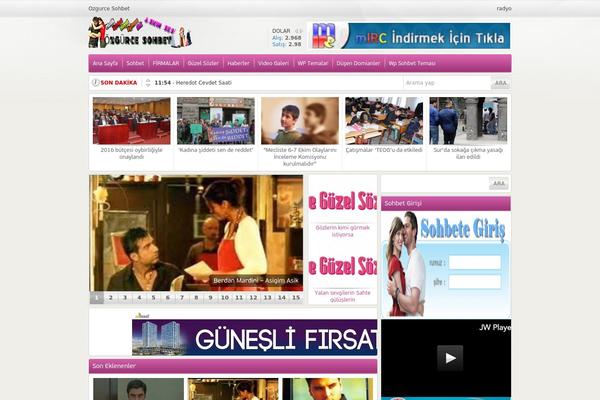Select slide 7 in the slider pager
Viewport: 600px width, 400px height.
[182, 297]
